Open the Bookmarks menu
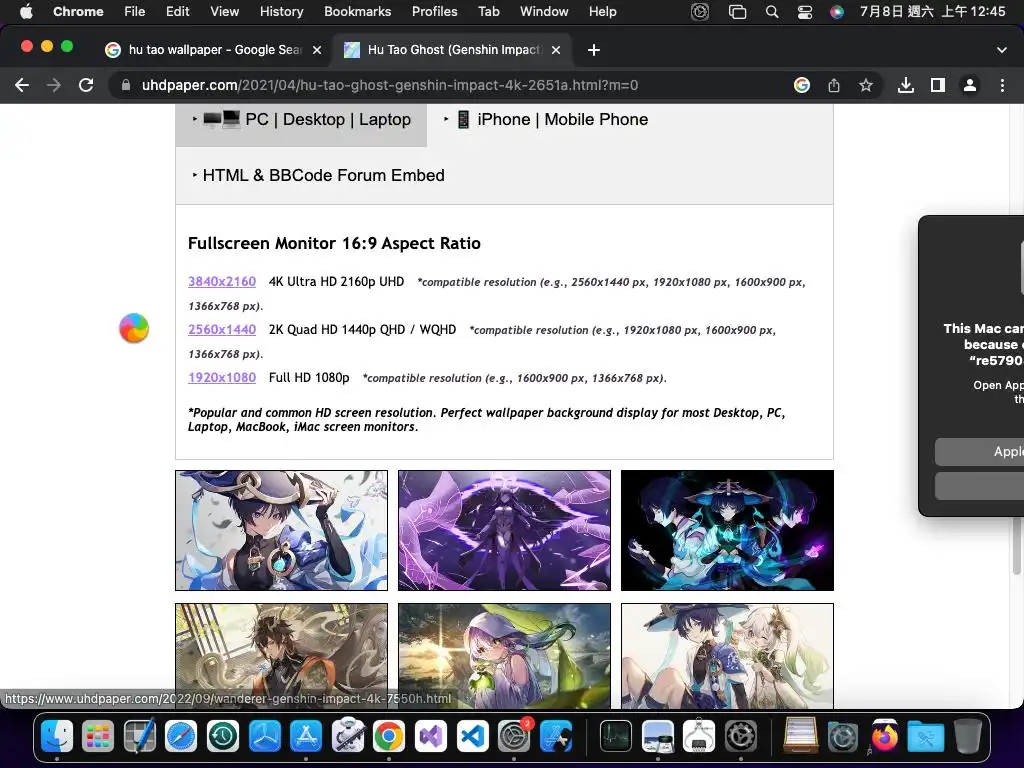The image size is (1024, 768). point(357,11)
